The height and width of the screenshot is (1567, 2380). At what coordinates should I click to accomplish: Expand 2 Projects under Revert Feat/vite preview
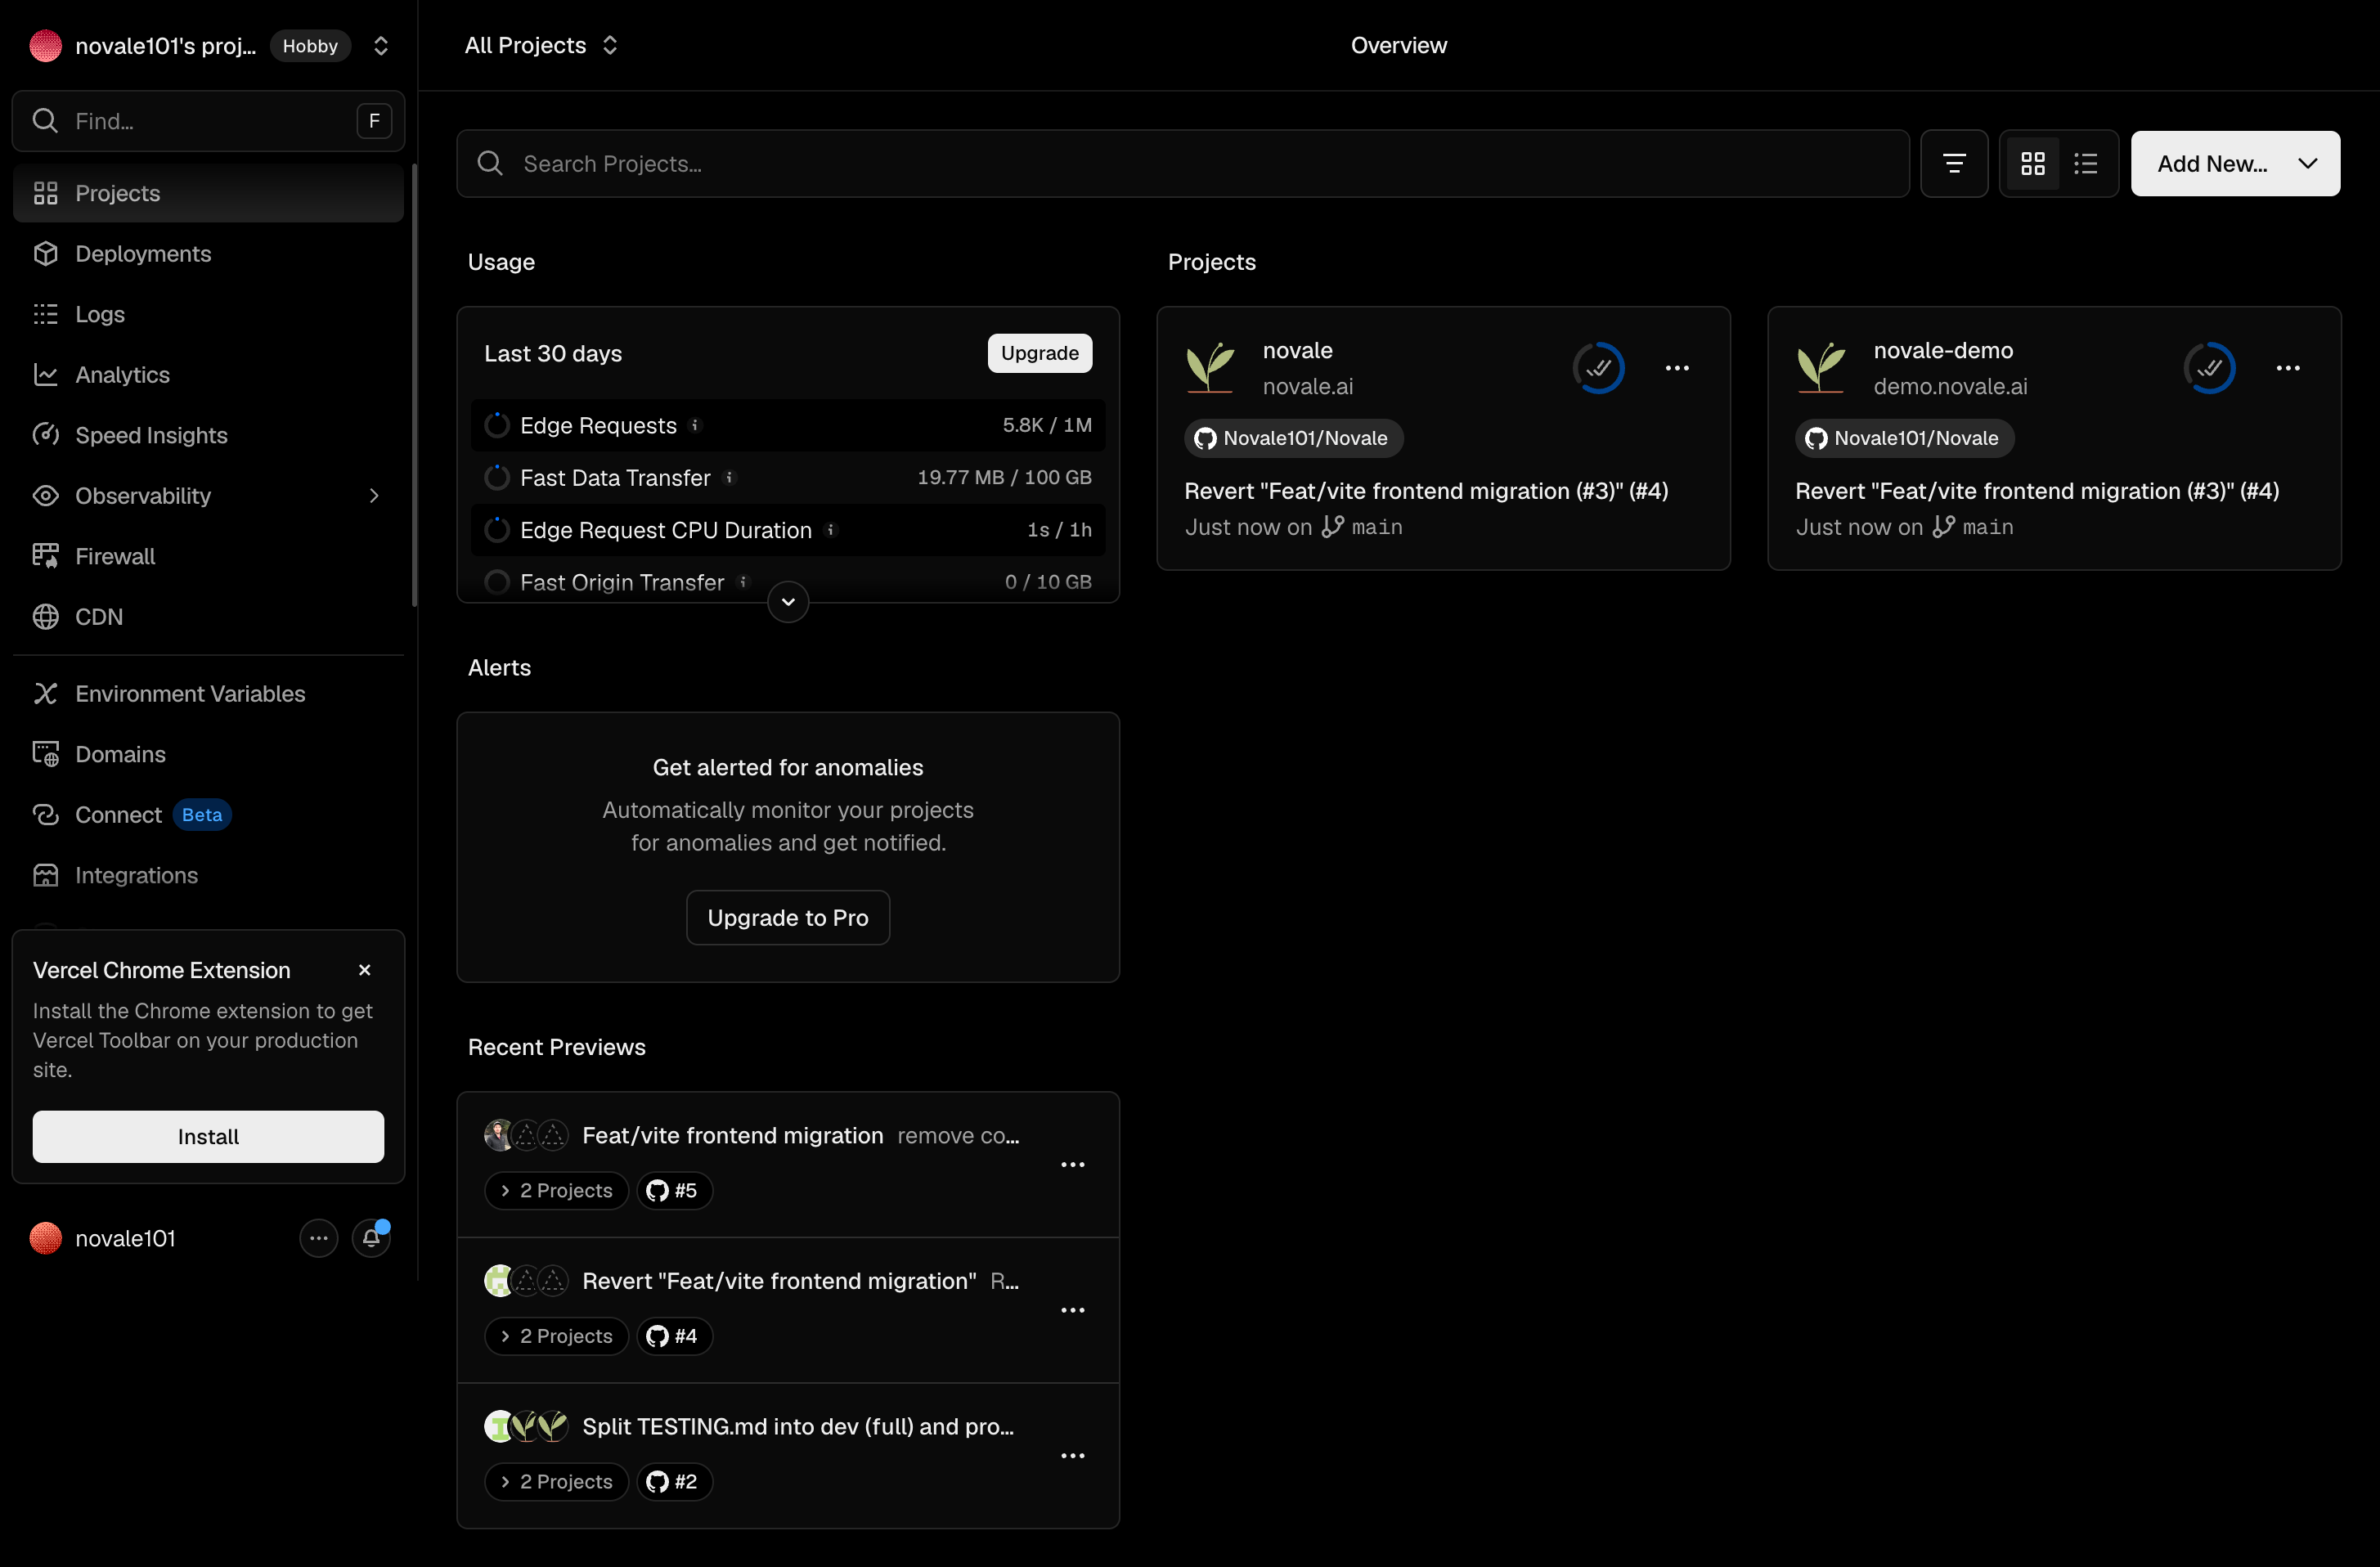pos(556,1336)
